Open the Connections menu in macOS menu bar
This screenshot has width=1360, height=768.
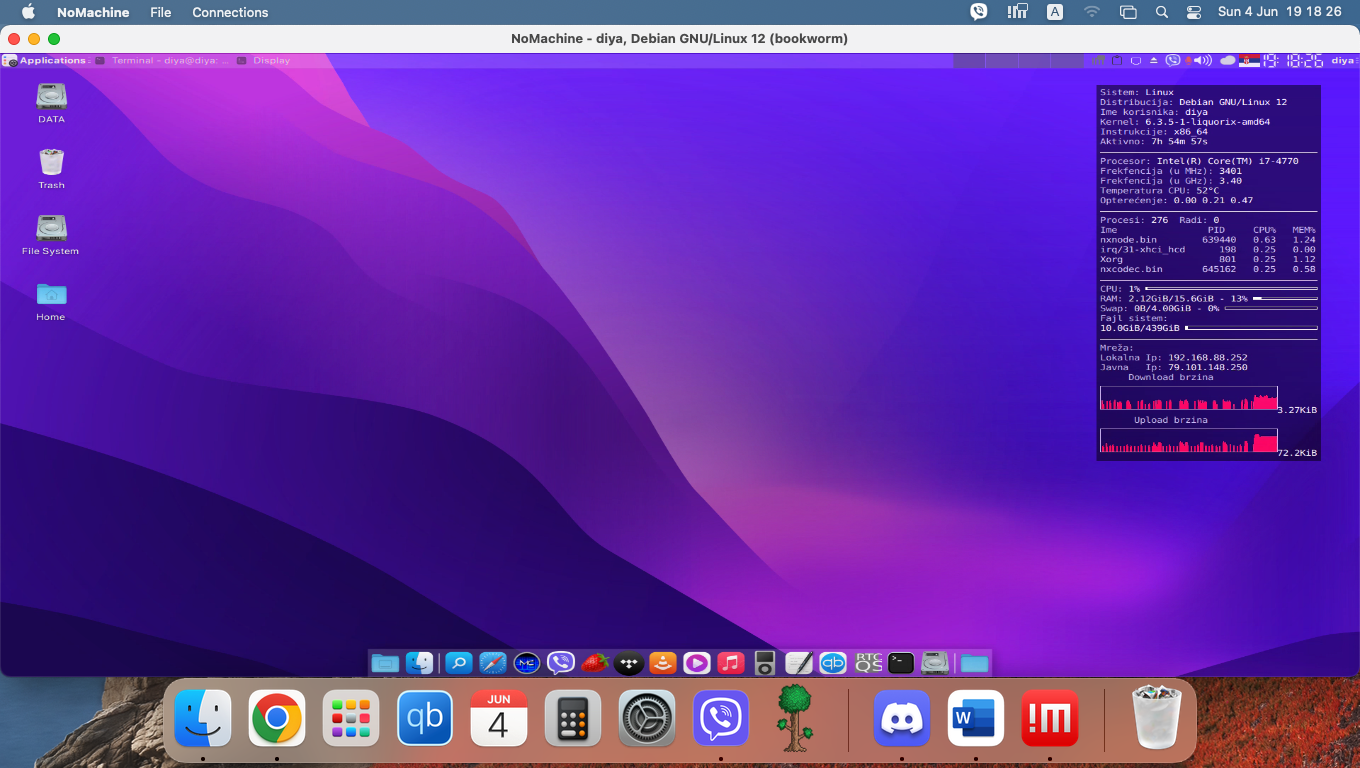point(230,12)
